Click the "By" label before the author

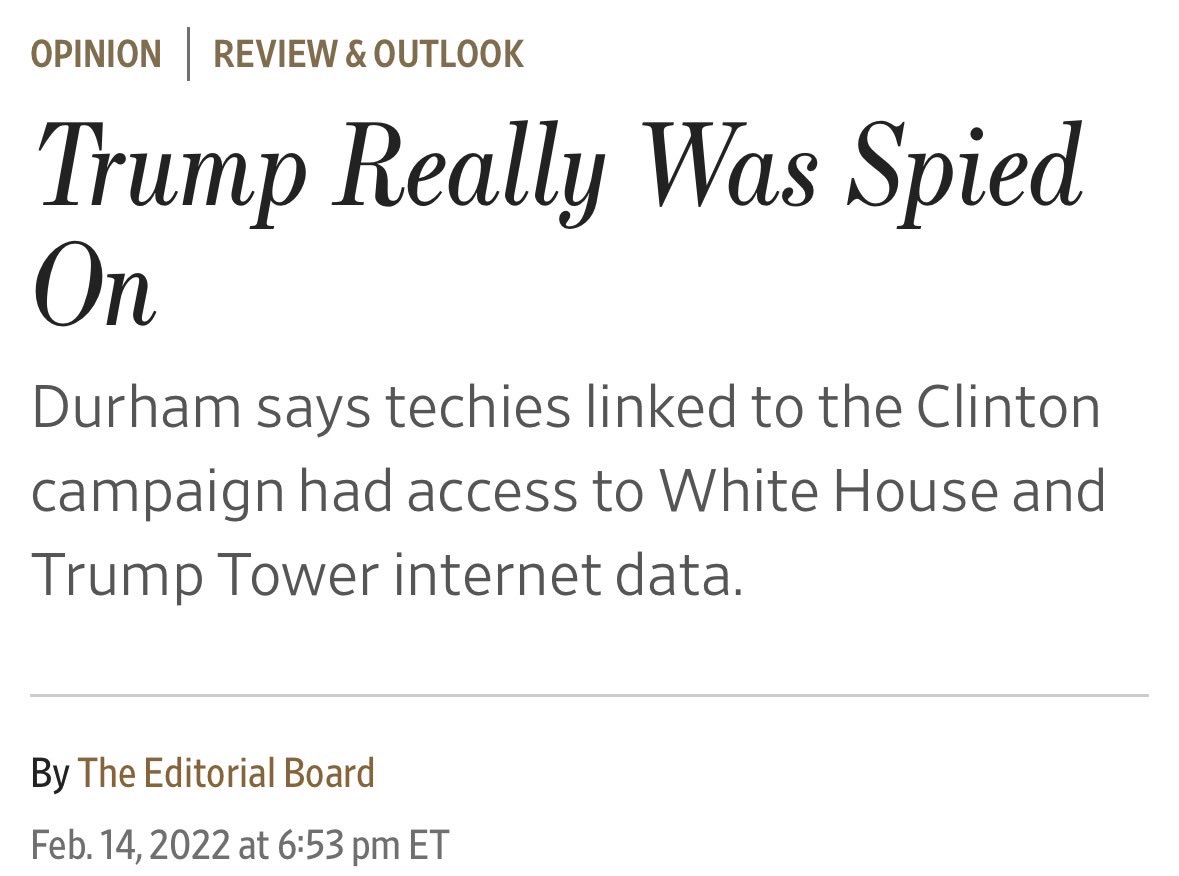tap(49, 773)
